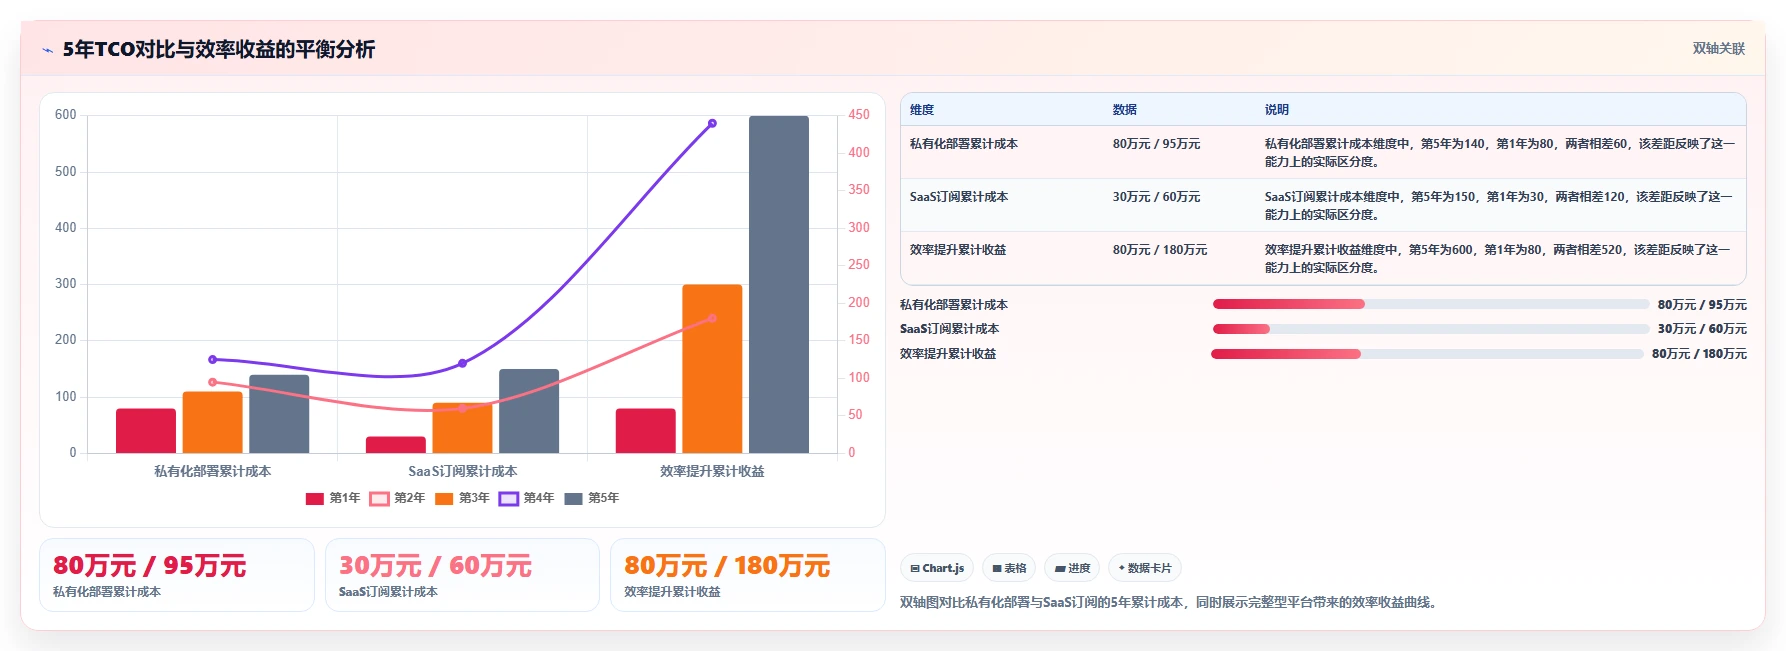Screen dimensions: 1786x651
Task: Click the red 第1年 bar for SaaS订阅累计成本
Action: click(x=396, y=445)
